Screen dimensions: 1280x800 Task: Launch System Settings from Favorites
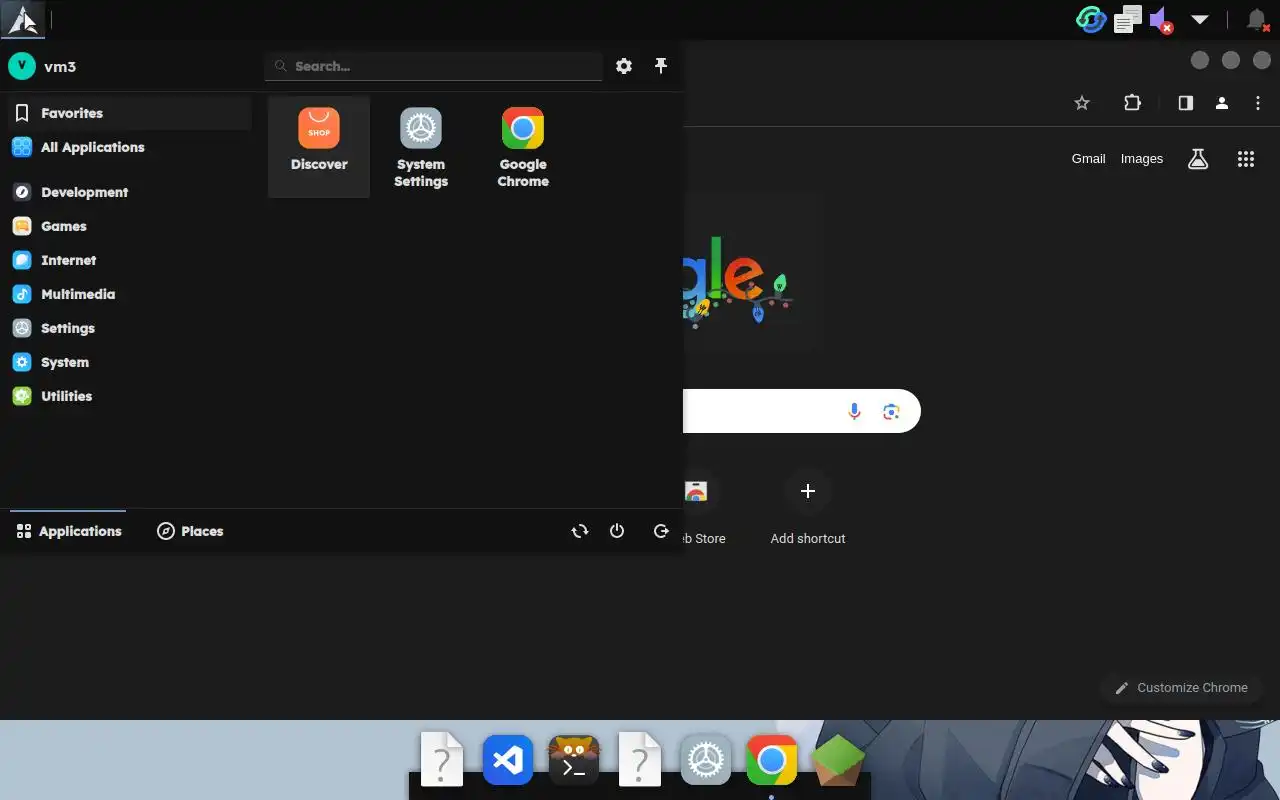click(421, 146)
